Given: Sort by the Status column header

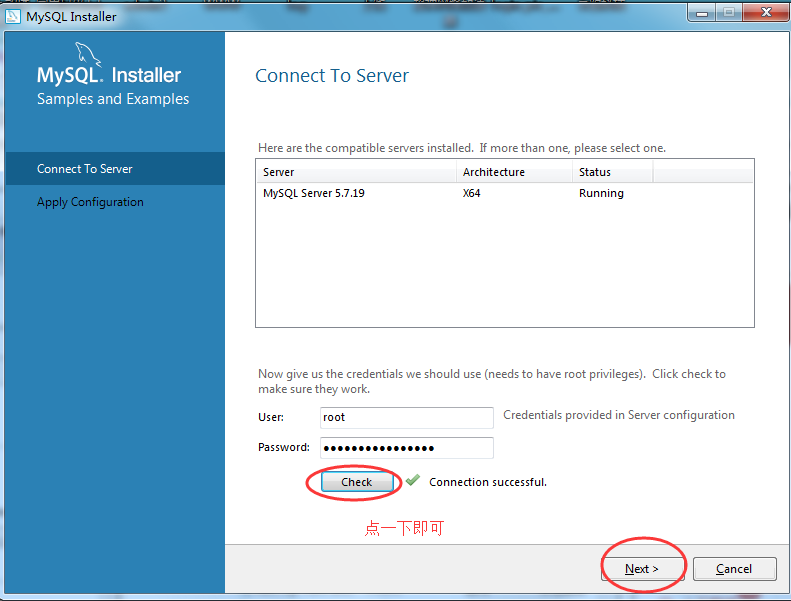Looking at the screenshot, I should (x=612, y=172).
